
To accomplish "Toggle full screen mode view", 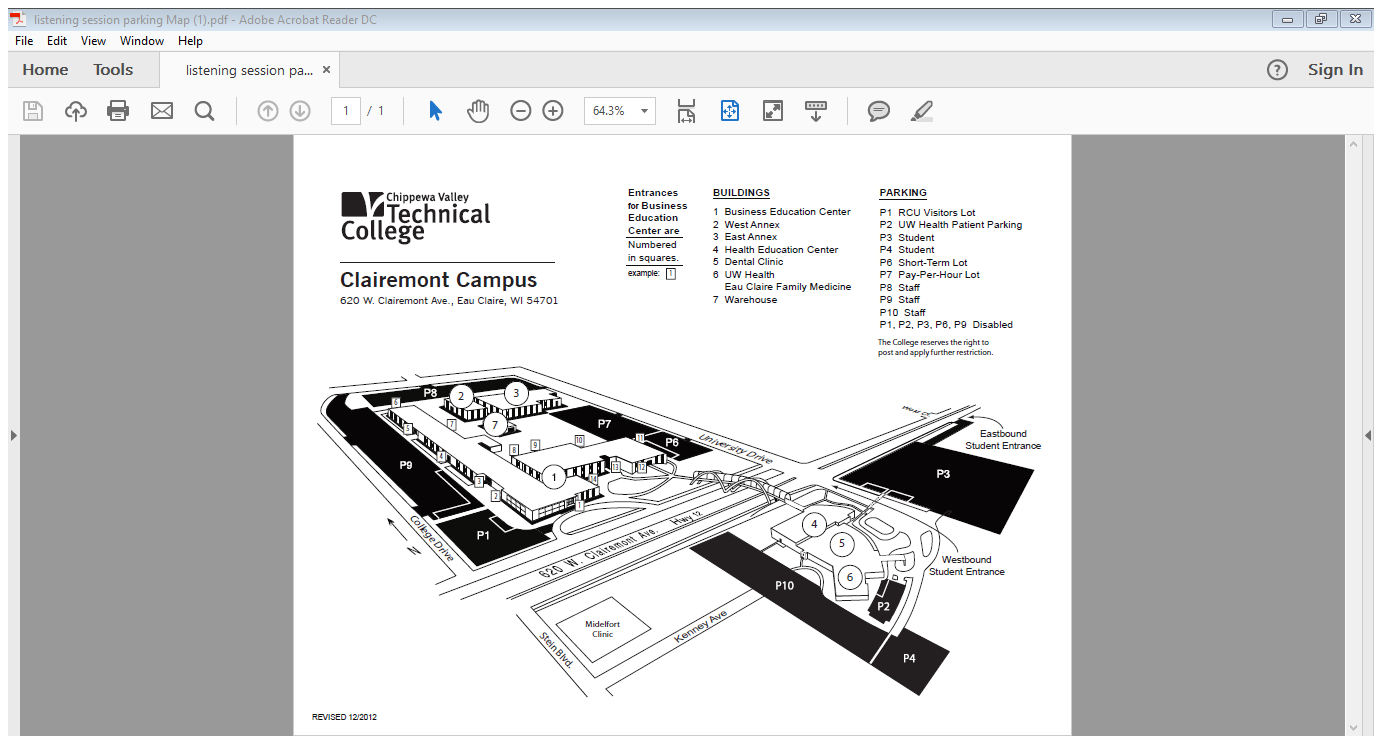I will point(772,111).
